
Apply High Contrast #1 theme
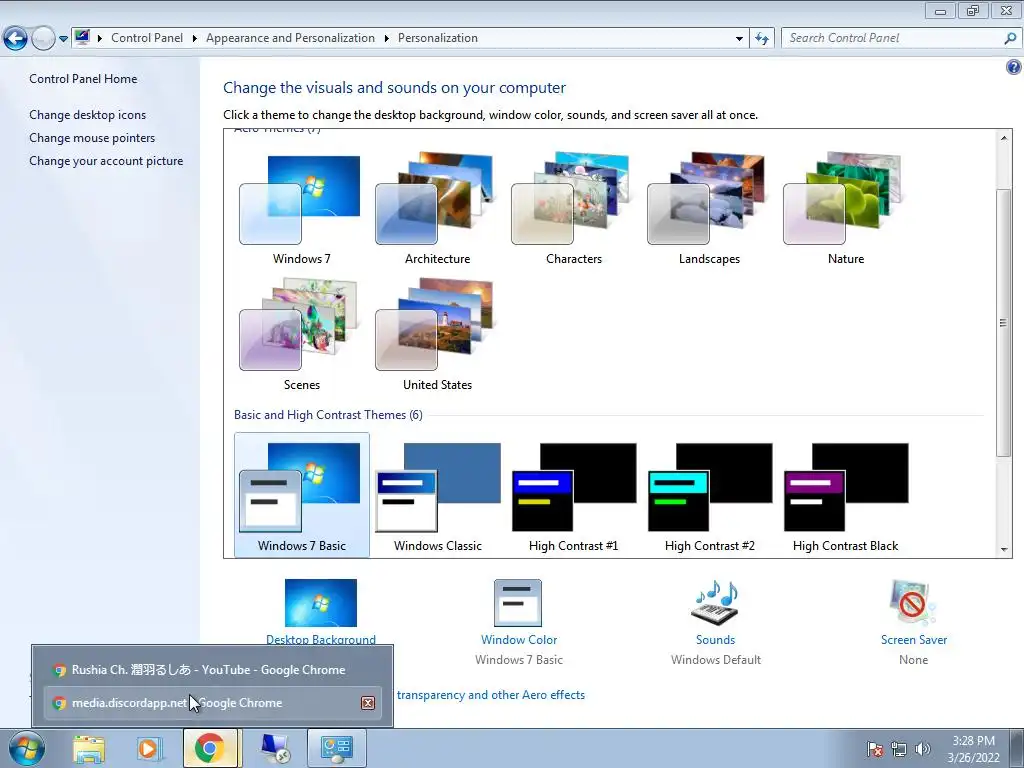click(573, 495)
